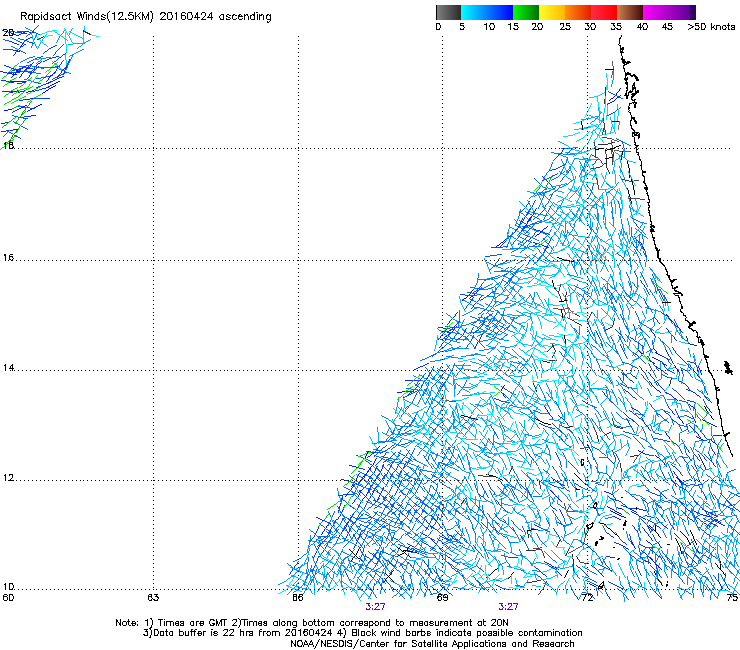The image size is (740, 650).
Task: Click the ">50 knots" legend label
Action: click(711, 27)
